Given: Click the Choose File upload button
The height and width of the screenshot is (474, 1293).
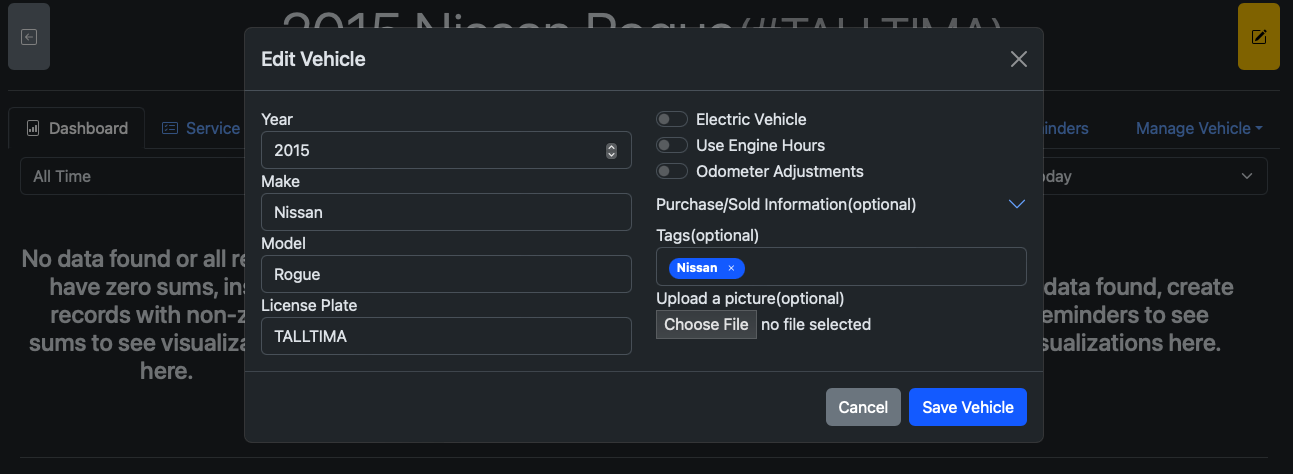Looking at the screenshot, I should (706, 324).
